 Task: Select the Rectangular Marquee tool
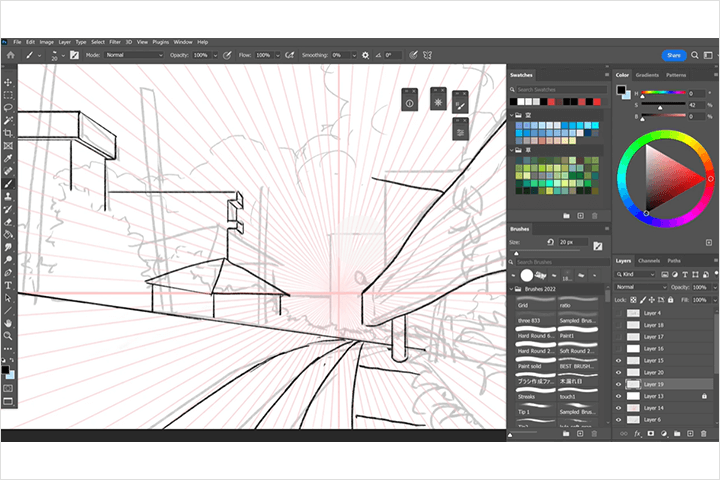pos(8,95)
